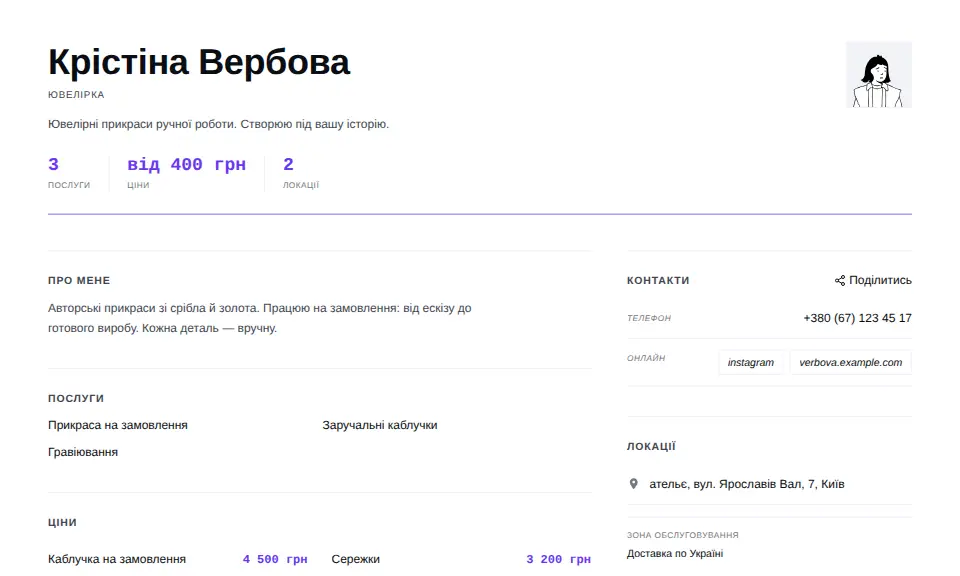Click the '2' локації stat value
Image resolution: width=960 pixels, height=576 pixels.
[x=288, y=164]
